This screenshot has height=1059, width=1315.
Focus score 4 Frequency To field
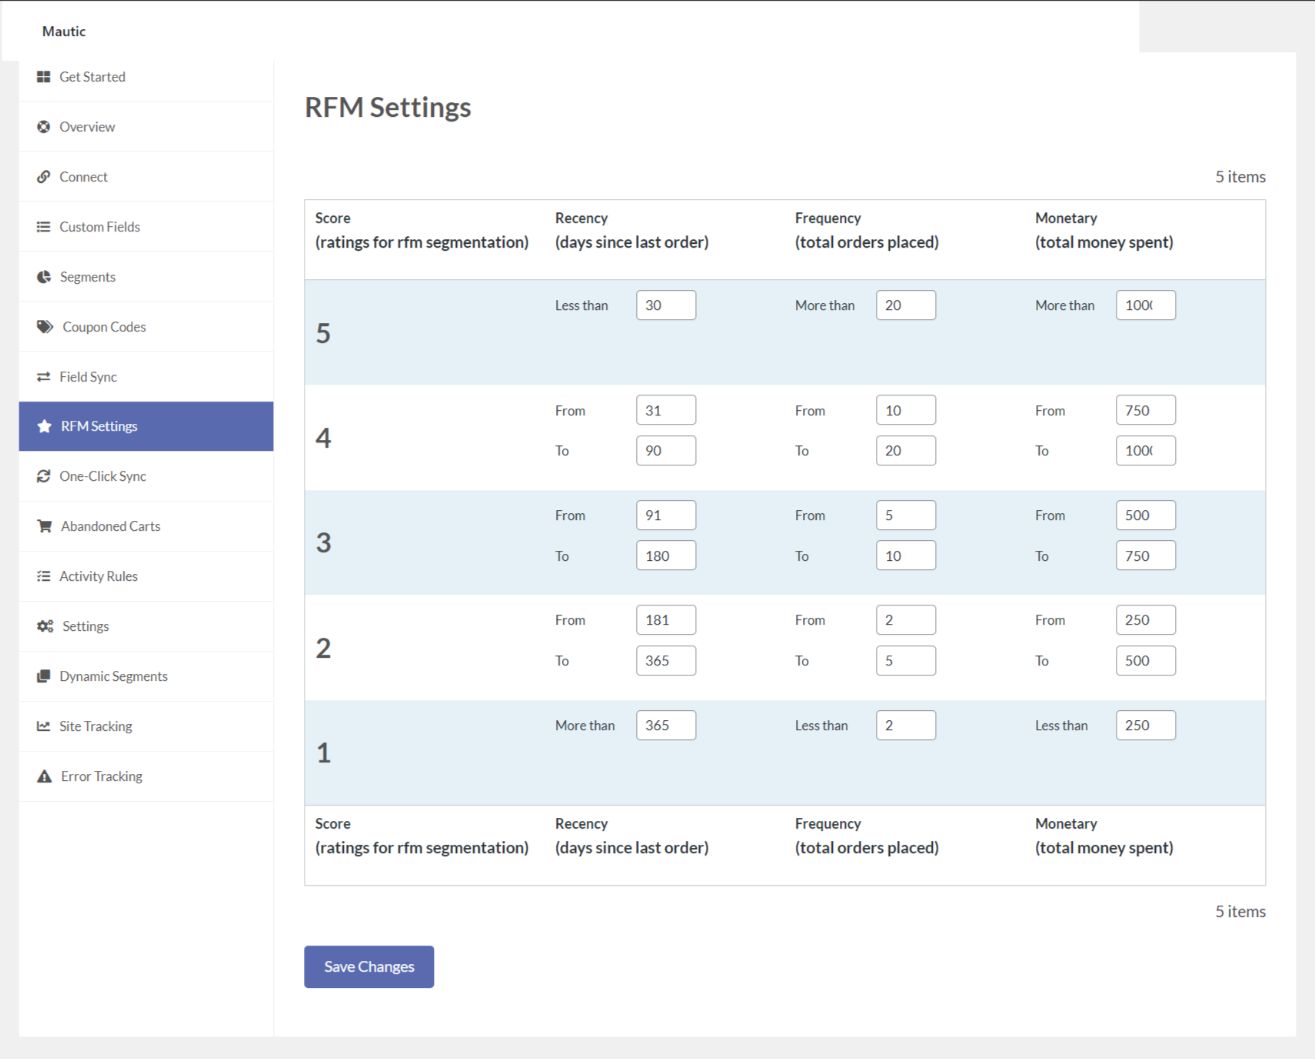tap(906, 450)
